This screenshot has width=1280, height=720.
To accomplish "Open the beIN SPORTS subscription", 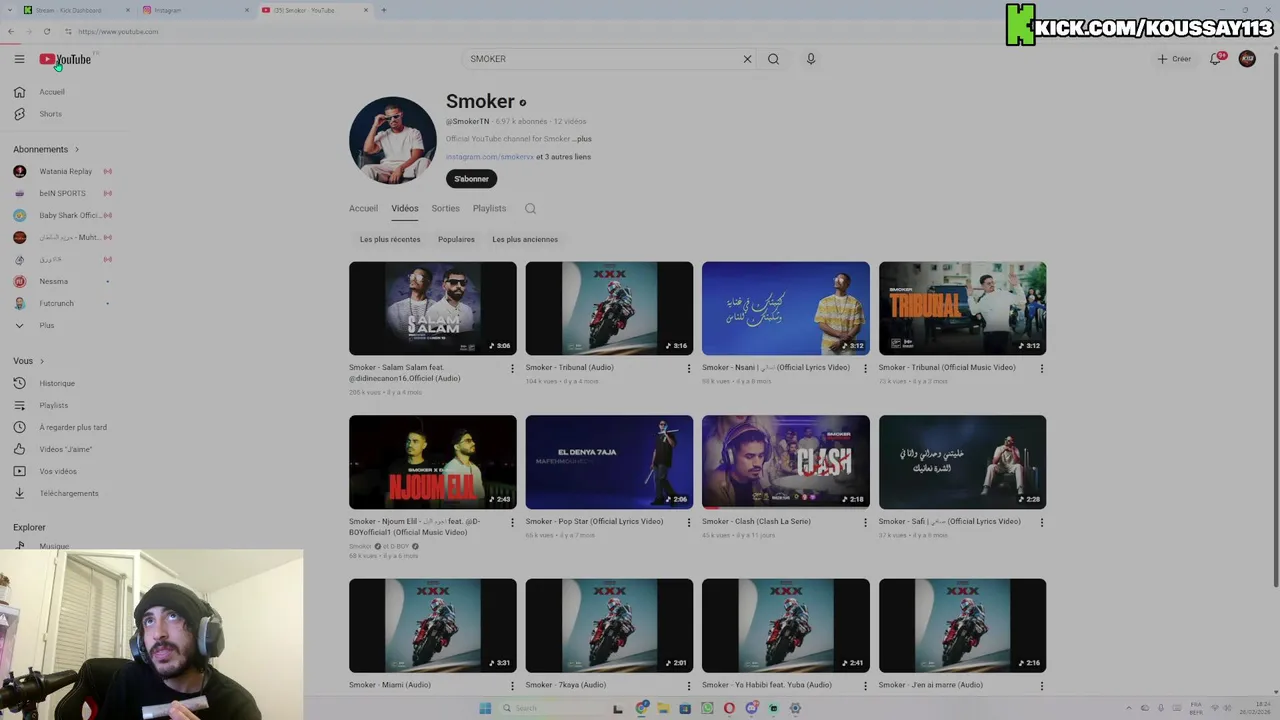I will pos(64,193).
